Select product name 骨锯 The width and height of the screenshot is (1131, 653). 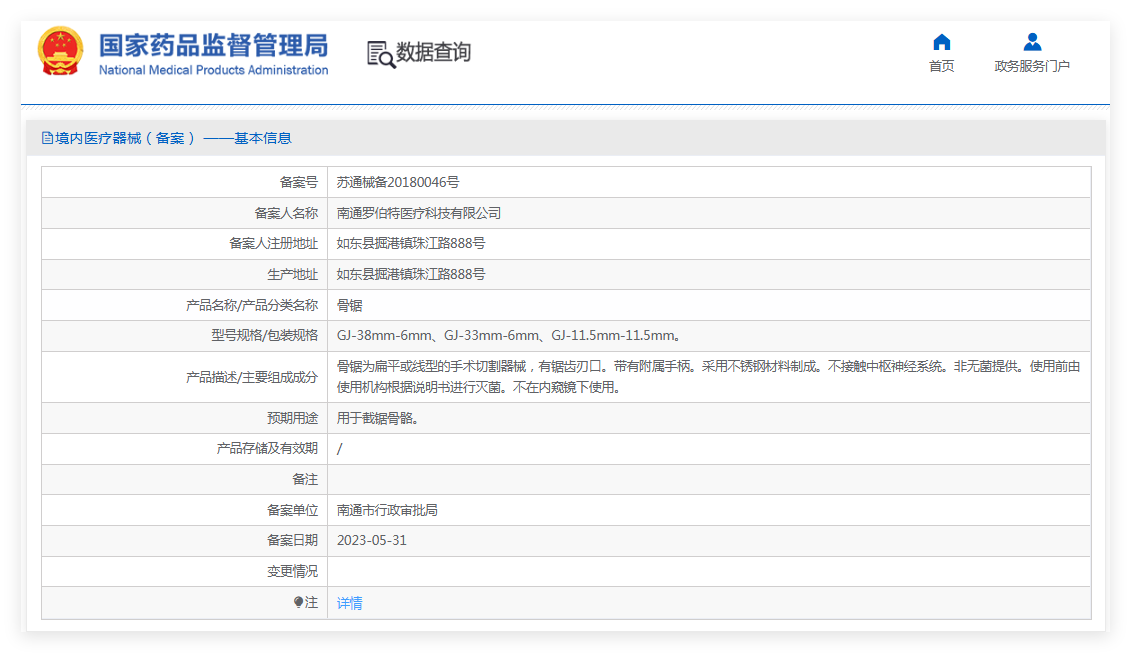click(x=349, y=306)
